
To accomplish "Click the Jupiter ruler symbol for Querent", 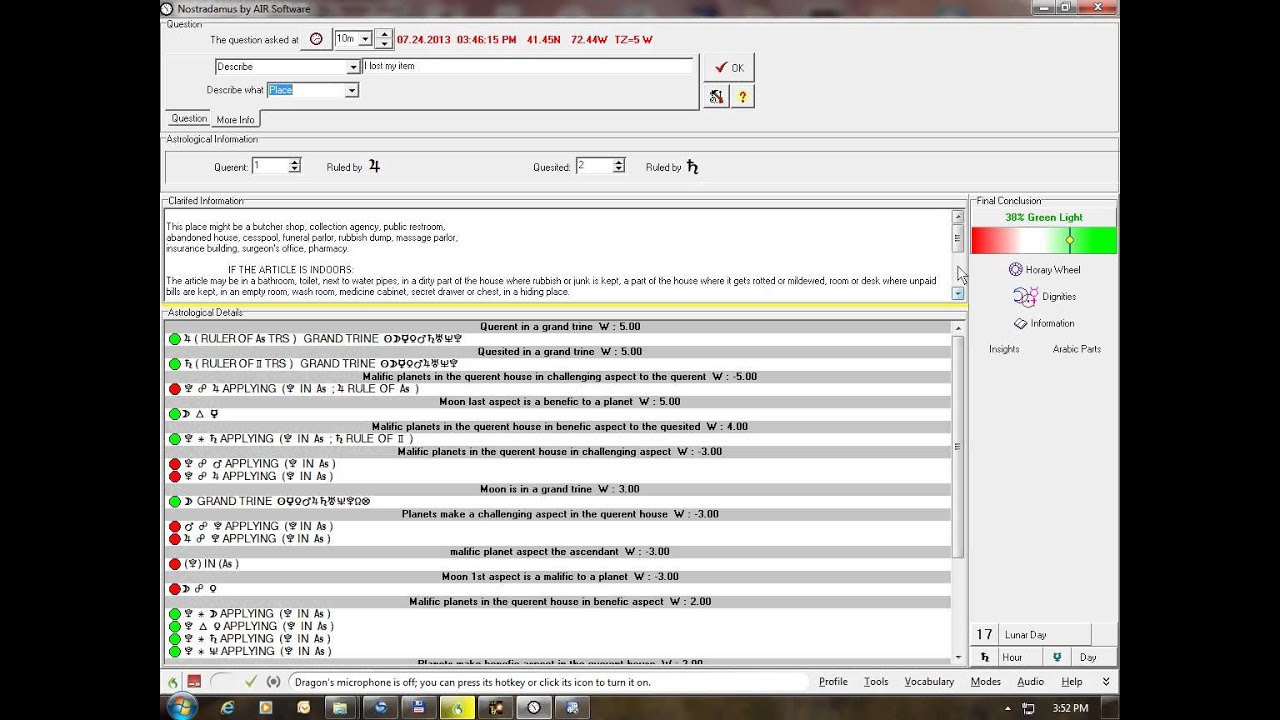I will 375,166.
